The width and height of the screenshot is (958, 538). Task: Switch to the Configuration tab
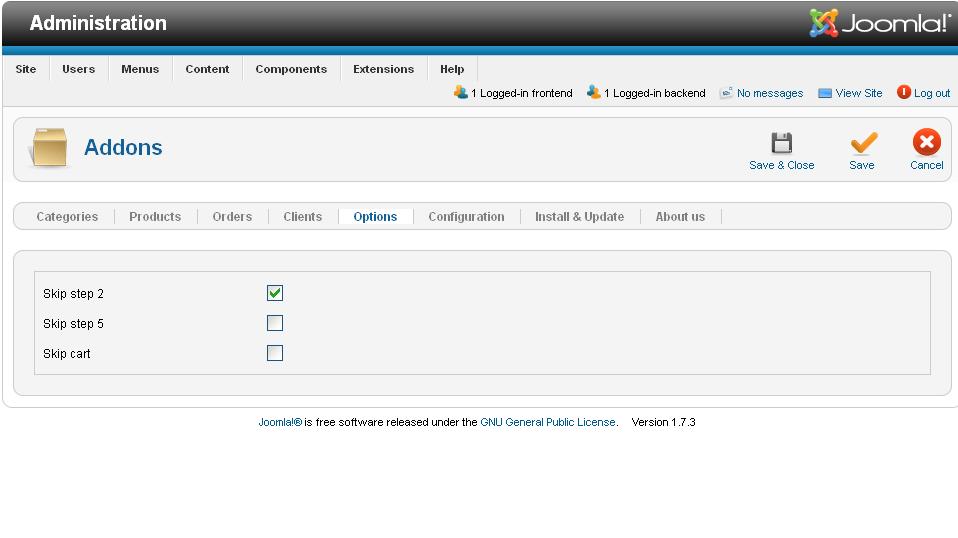466,217
